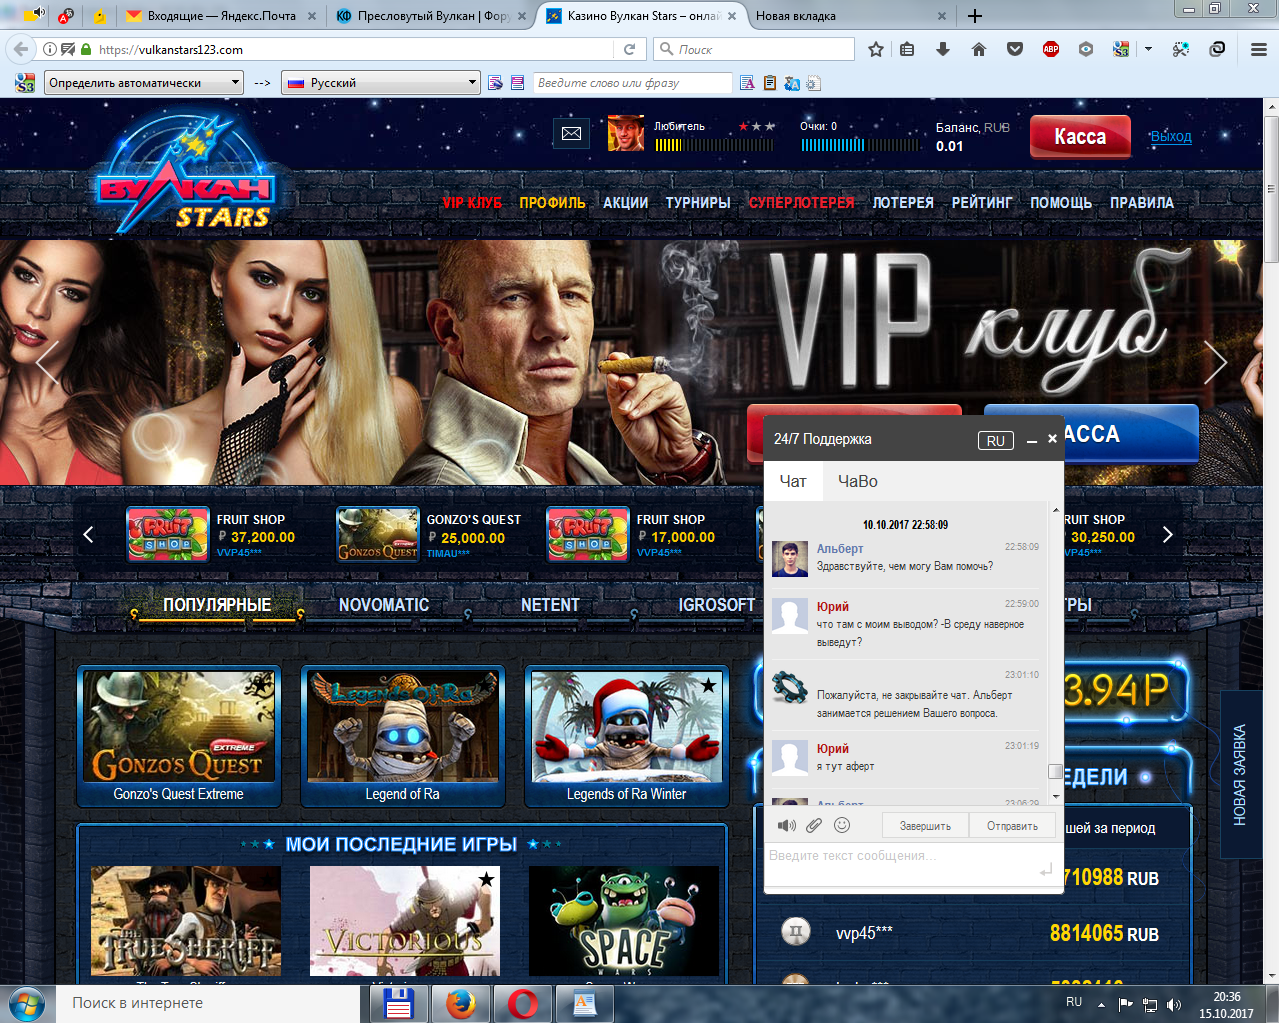Close the 24/7 support chat widget
The width and height of the screenshot is (1279, 1023).
click(1052, 439)
